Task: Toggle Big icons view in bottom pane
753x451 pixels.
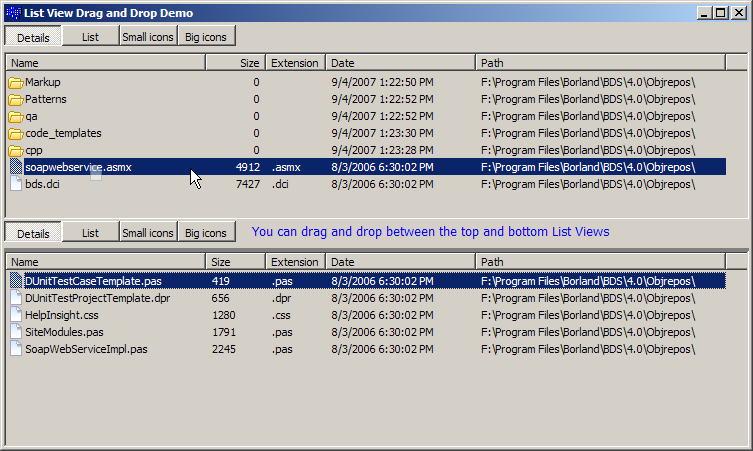Action: 206,233
